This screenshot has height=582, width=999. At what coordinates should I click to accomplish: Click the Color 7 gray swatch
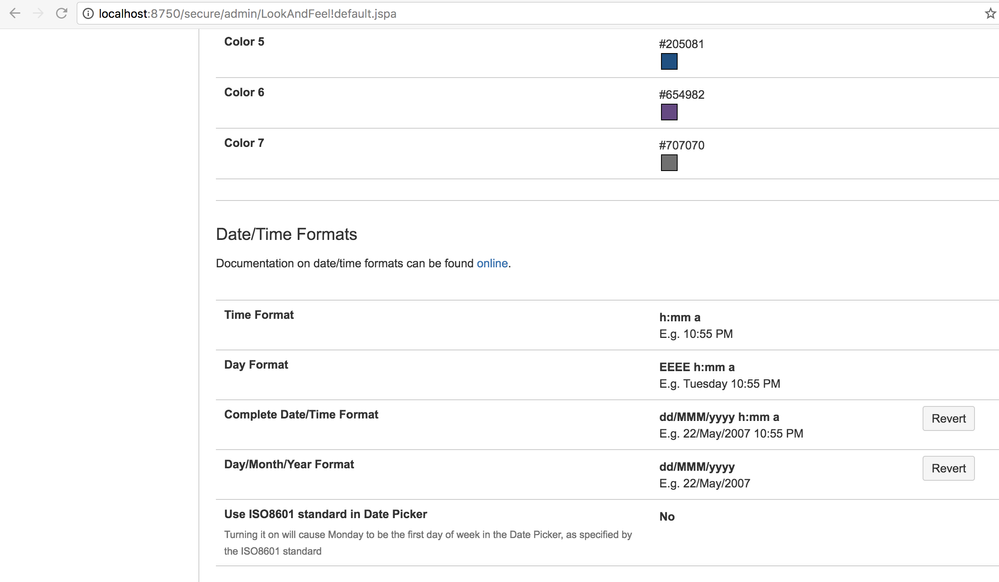pyautogui.click(x=669, y=163)
